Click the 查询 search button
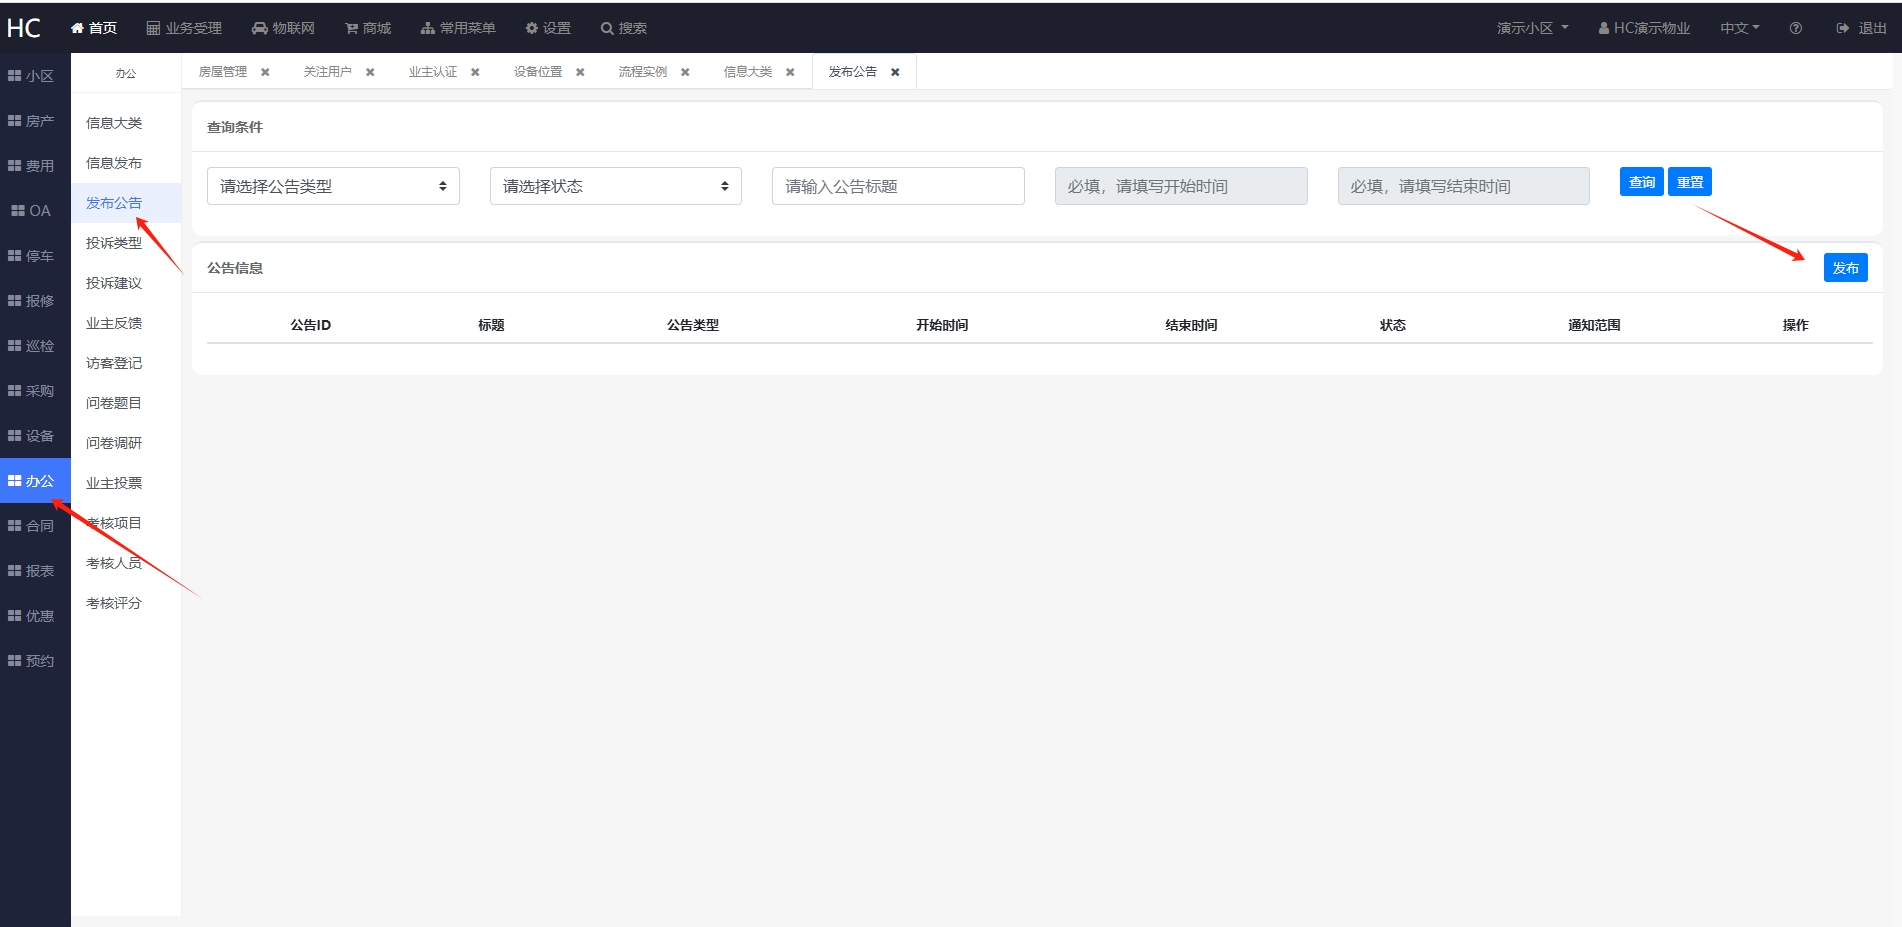 1642,182
